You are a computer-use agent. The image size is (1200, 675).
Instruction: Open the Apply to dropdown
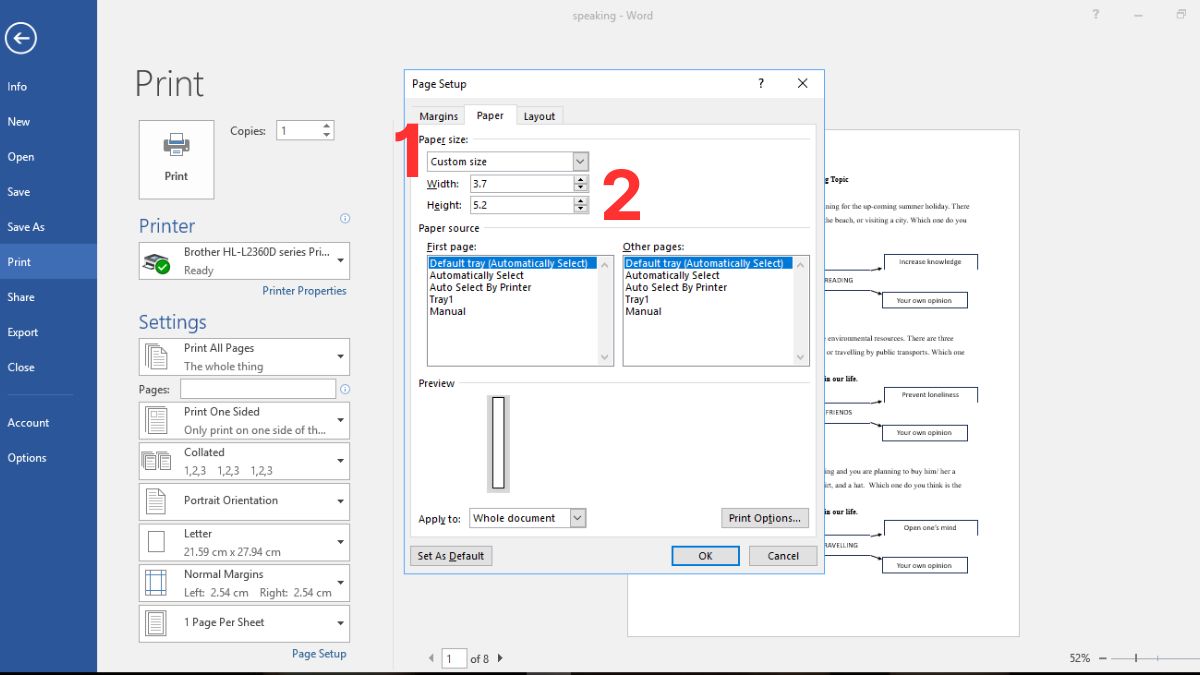point(577,518)
